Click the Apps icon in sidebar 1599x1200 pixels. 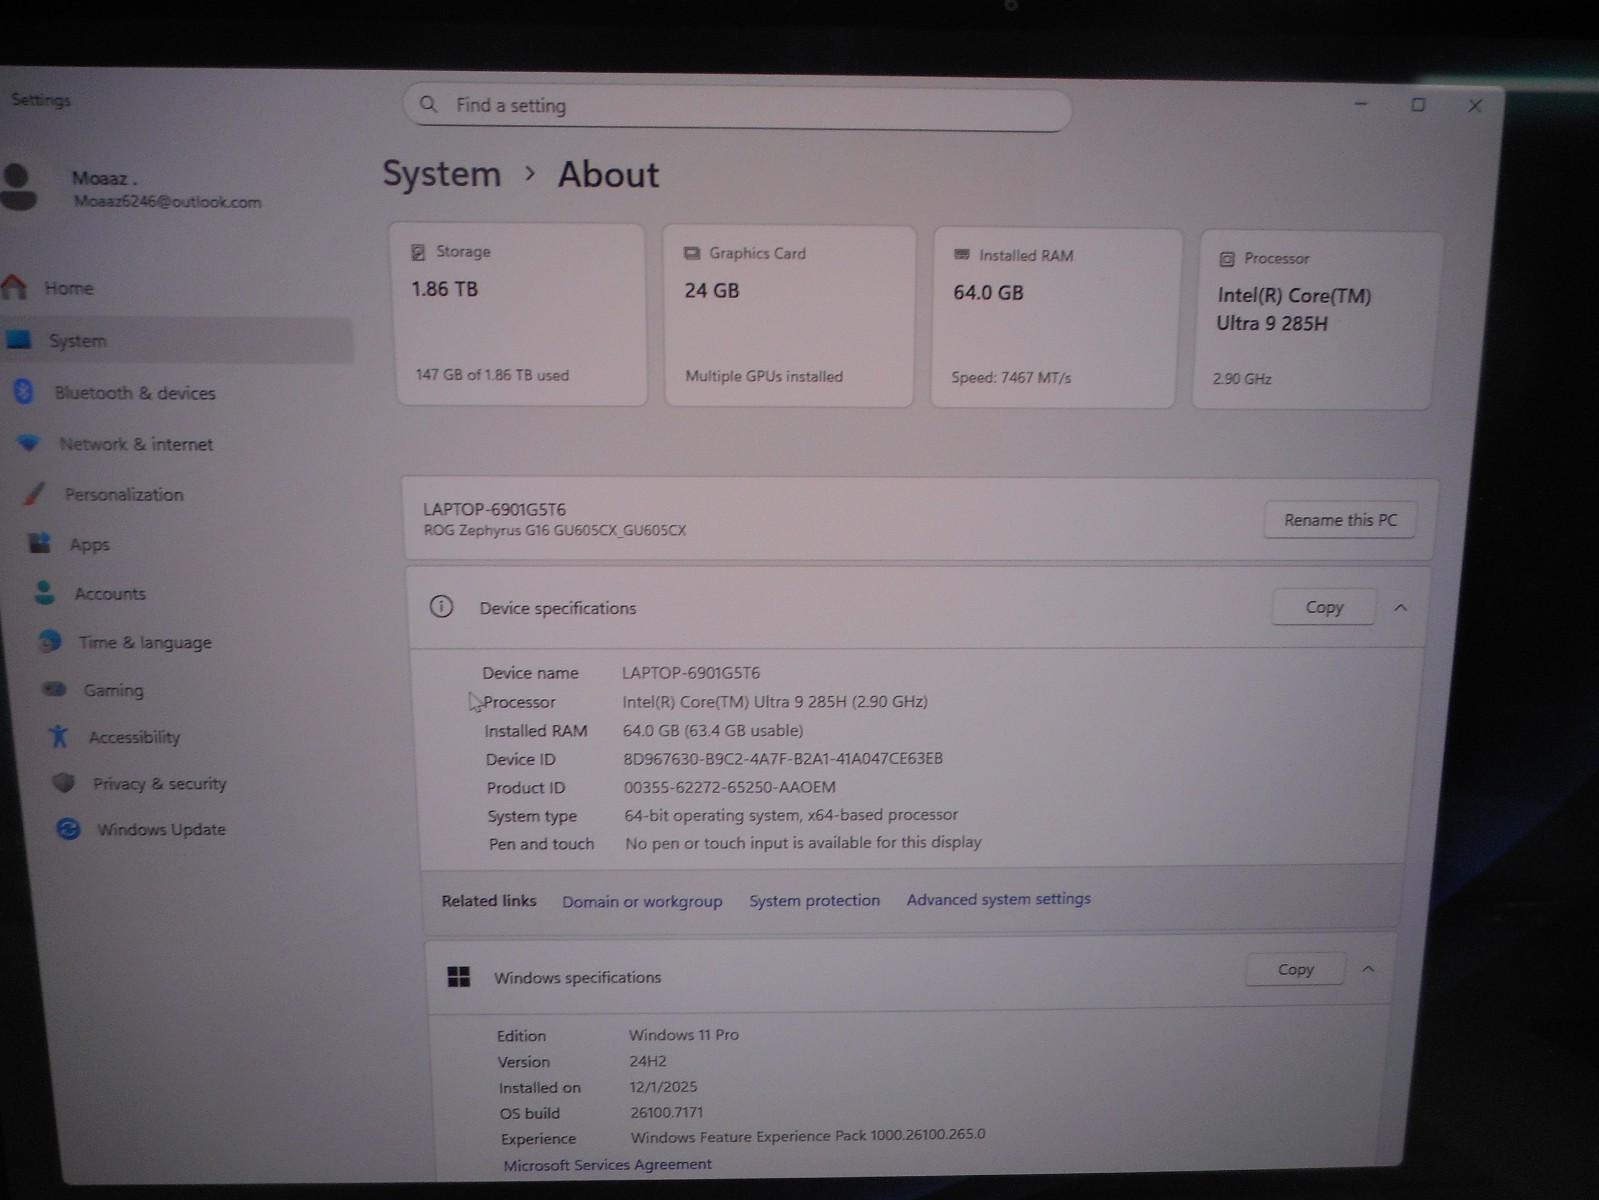(x=40, y=543)
